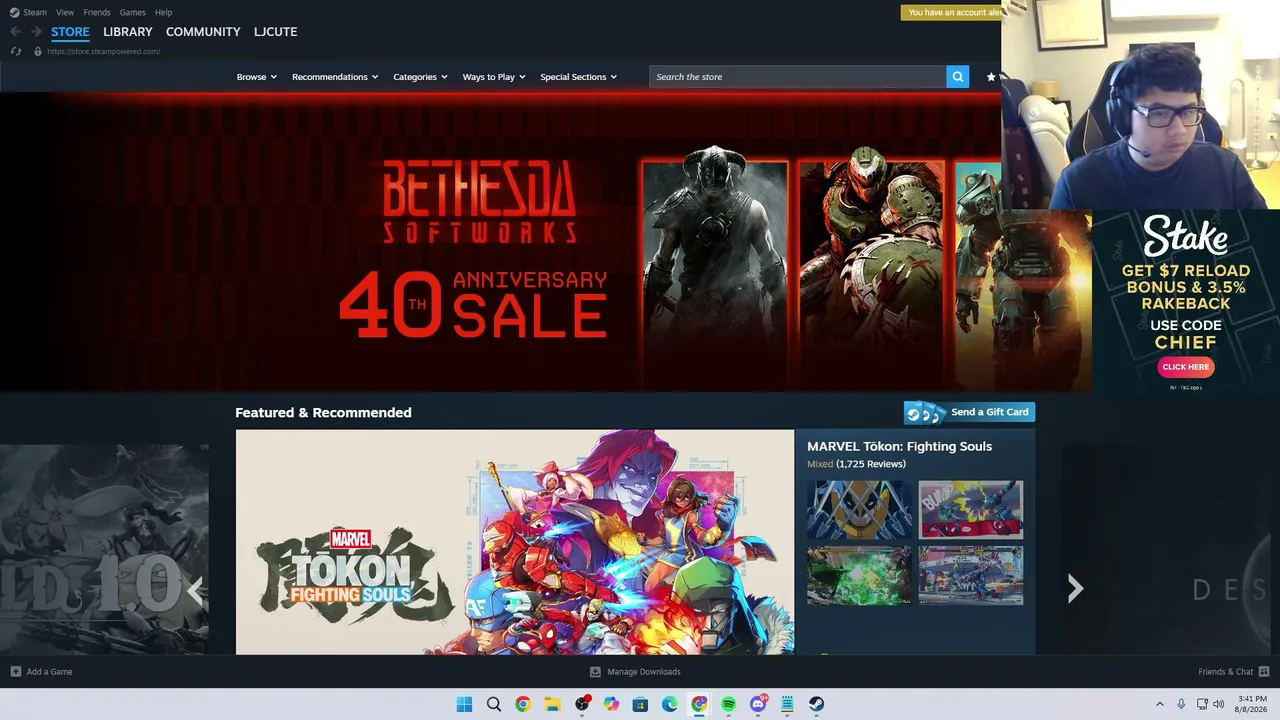Open Friends & Chat
This screenshot has height=720, width=1280.
click(1226, 672)
